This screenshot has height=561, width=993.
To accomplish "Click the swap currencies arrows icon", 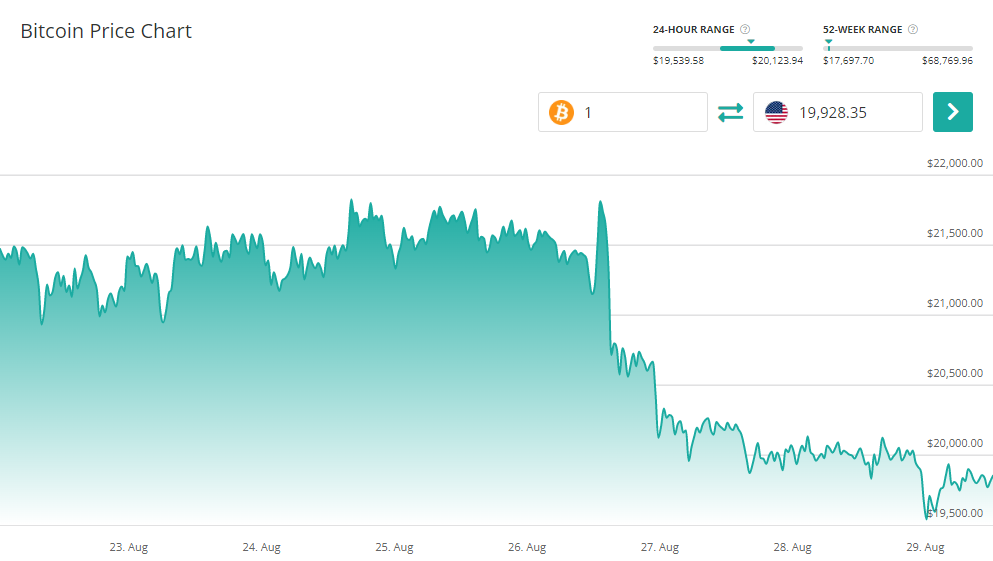I will click(x=731, y=112).
